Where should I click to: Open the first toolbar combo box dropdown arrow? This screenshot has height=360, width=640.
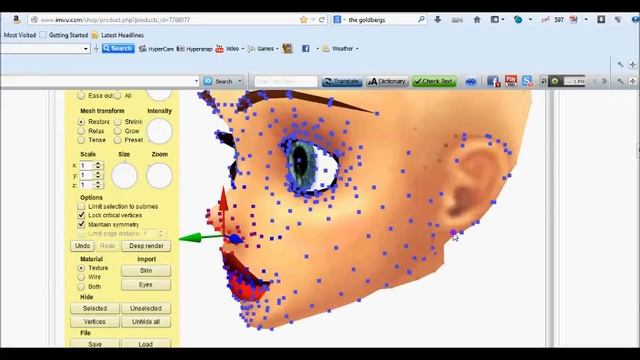point(85,49)
